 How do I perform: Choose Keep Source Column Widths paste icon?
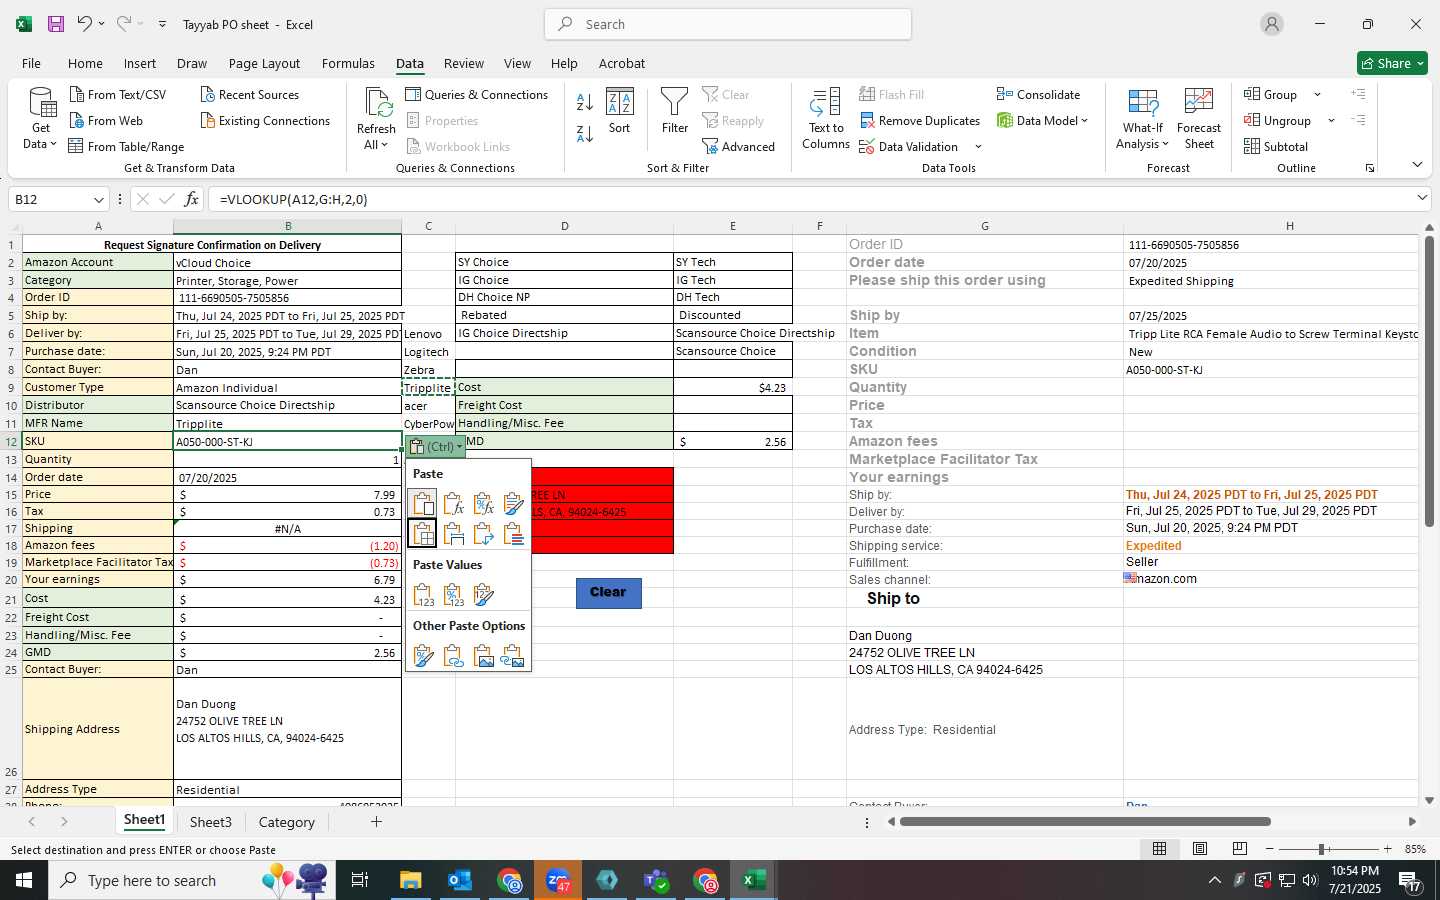(x=453, y=533)
